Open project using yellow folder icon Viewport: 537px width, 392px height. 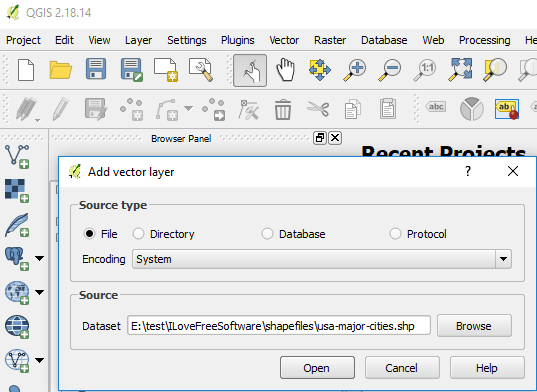pos(61,70)
